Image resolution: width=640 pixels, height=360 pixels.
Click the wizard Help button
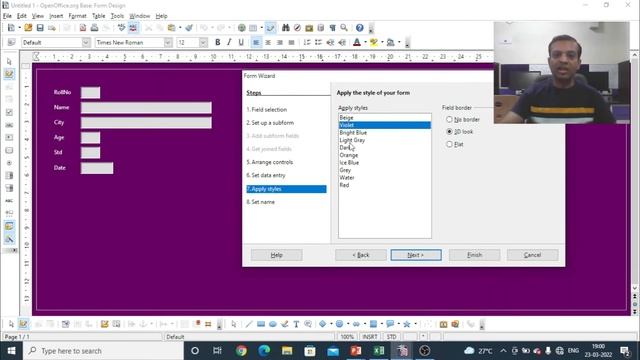276,255
